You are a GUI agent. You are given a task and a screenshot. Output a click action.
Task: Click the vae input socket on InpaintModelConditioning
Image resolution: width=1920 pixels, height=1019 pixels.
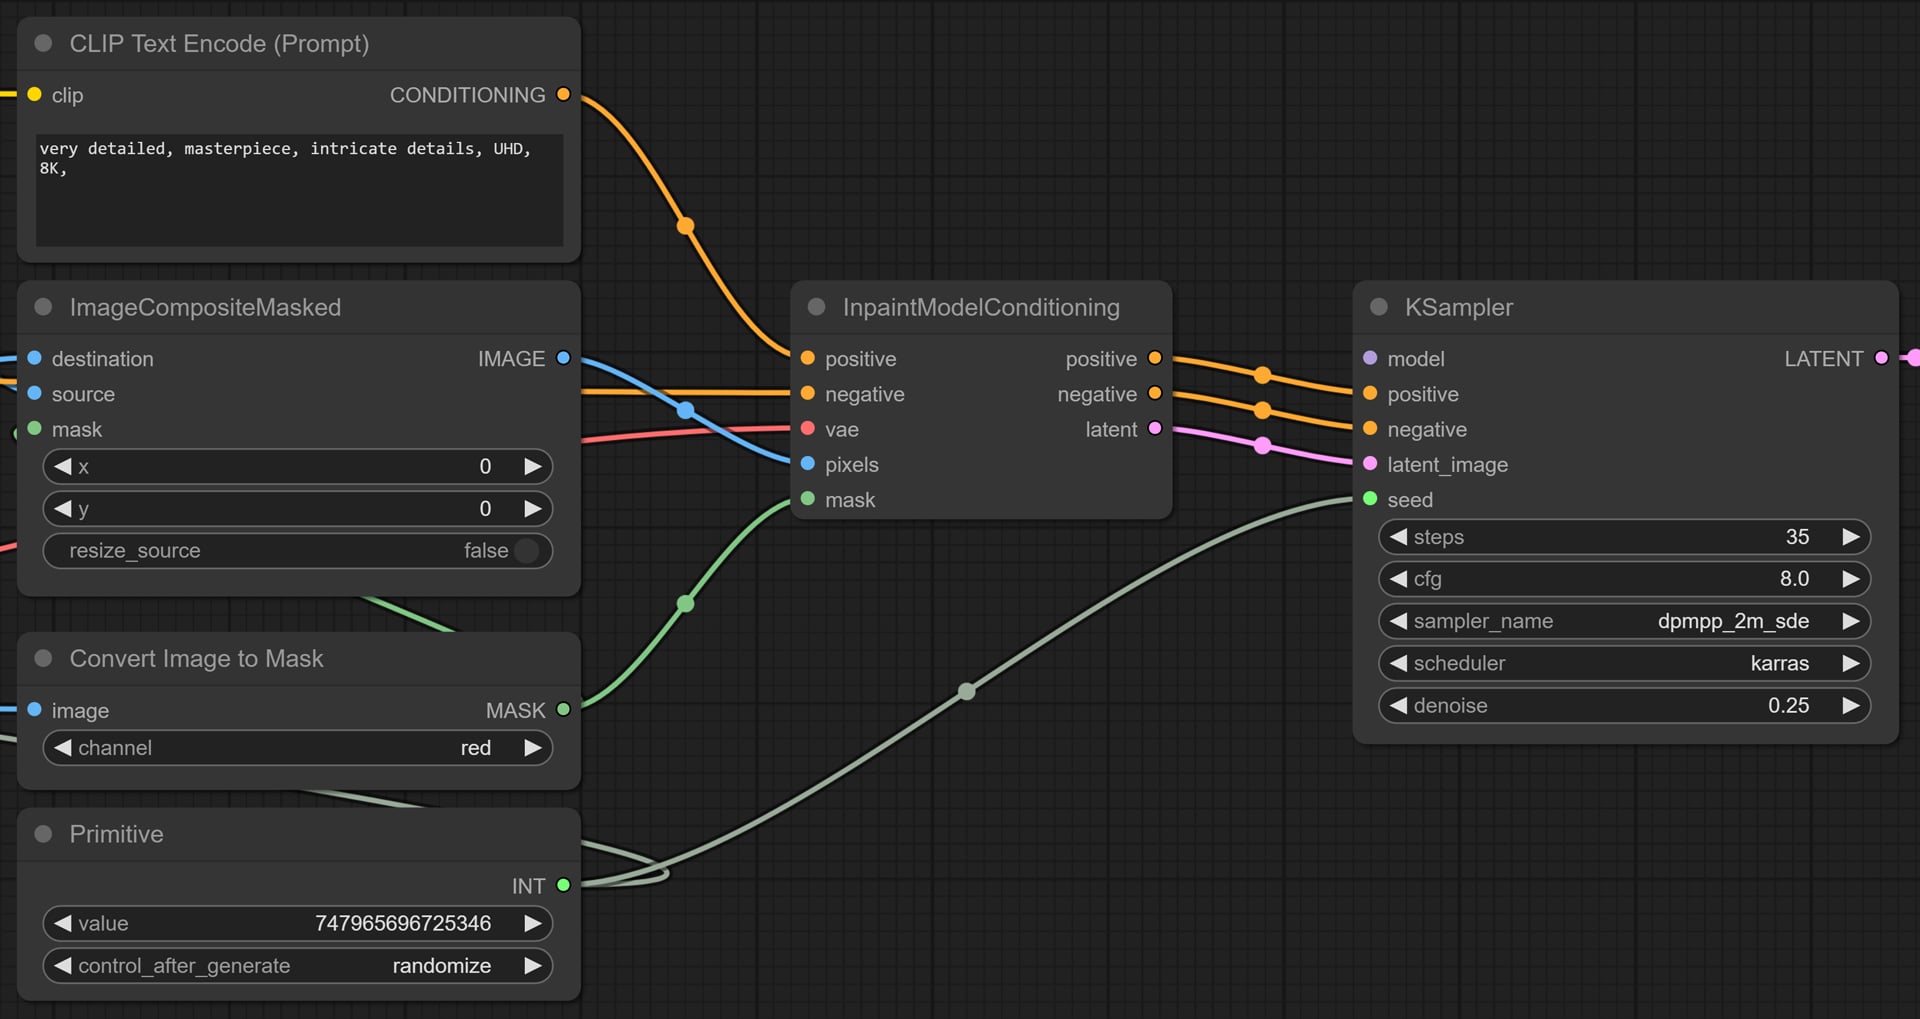[808, 428]
